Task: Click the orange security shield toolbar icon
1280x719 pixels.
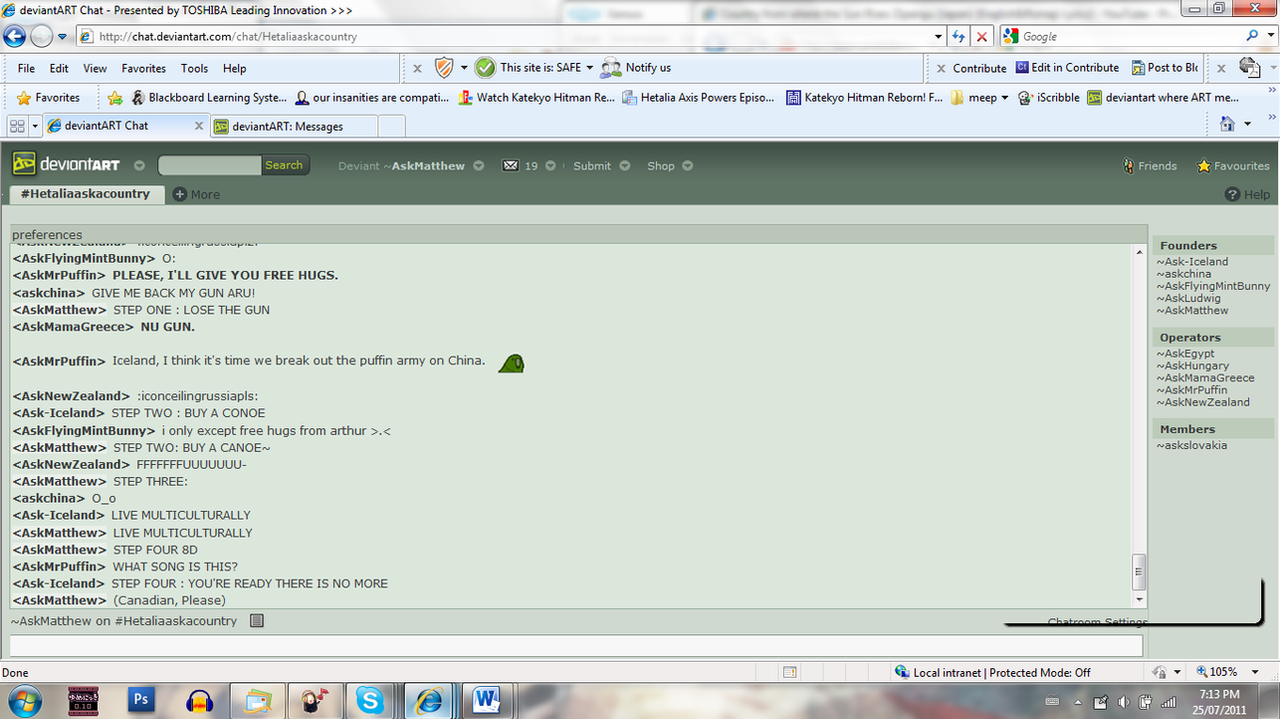Action: click(444, 67)
